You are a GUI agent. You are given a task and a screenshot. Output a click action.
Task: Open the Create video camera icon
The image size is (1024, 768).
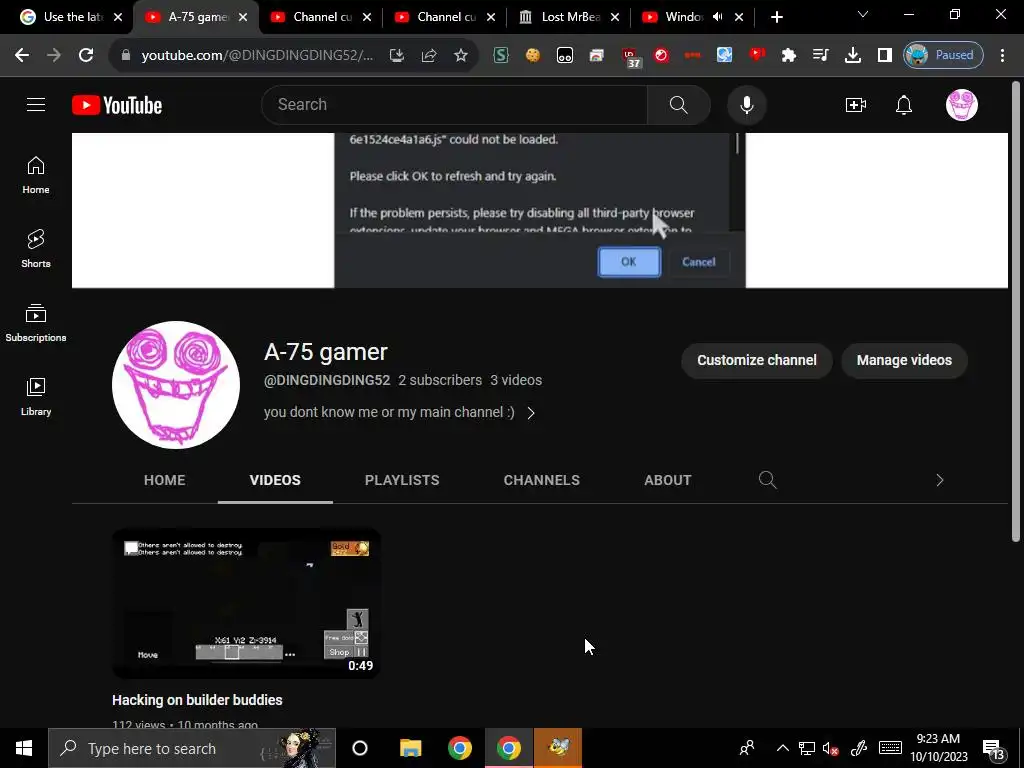click(856, 104)
